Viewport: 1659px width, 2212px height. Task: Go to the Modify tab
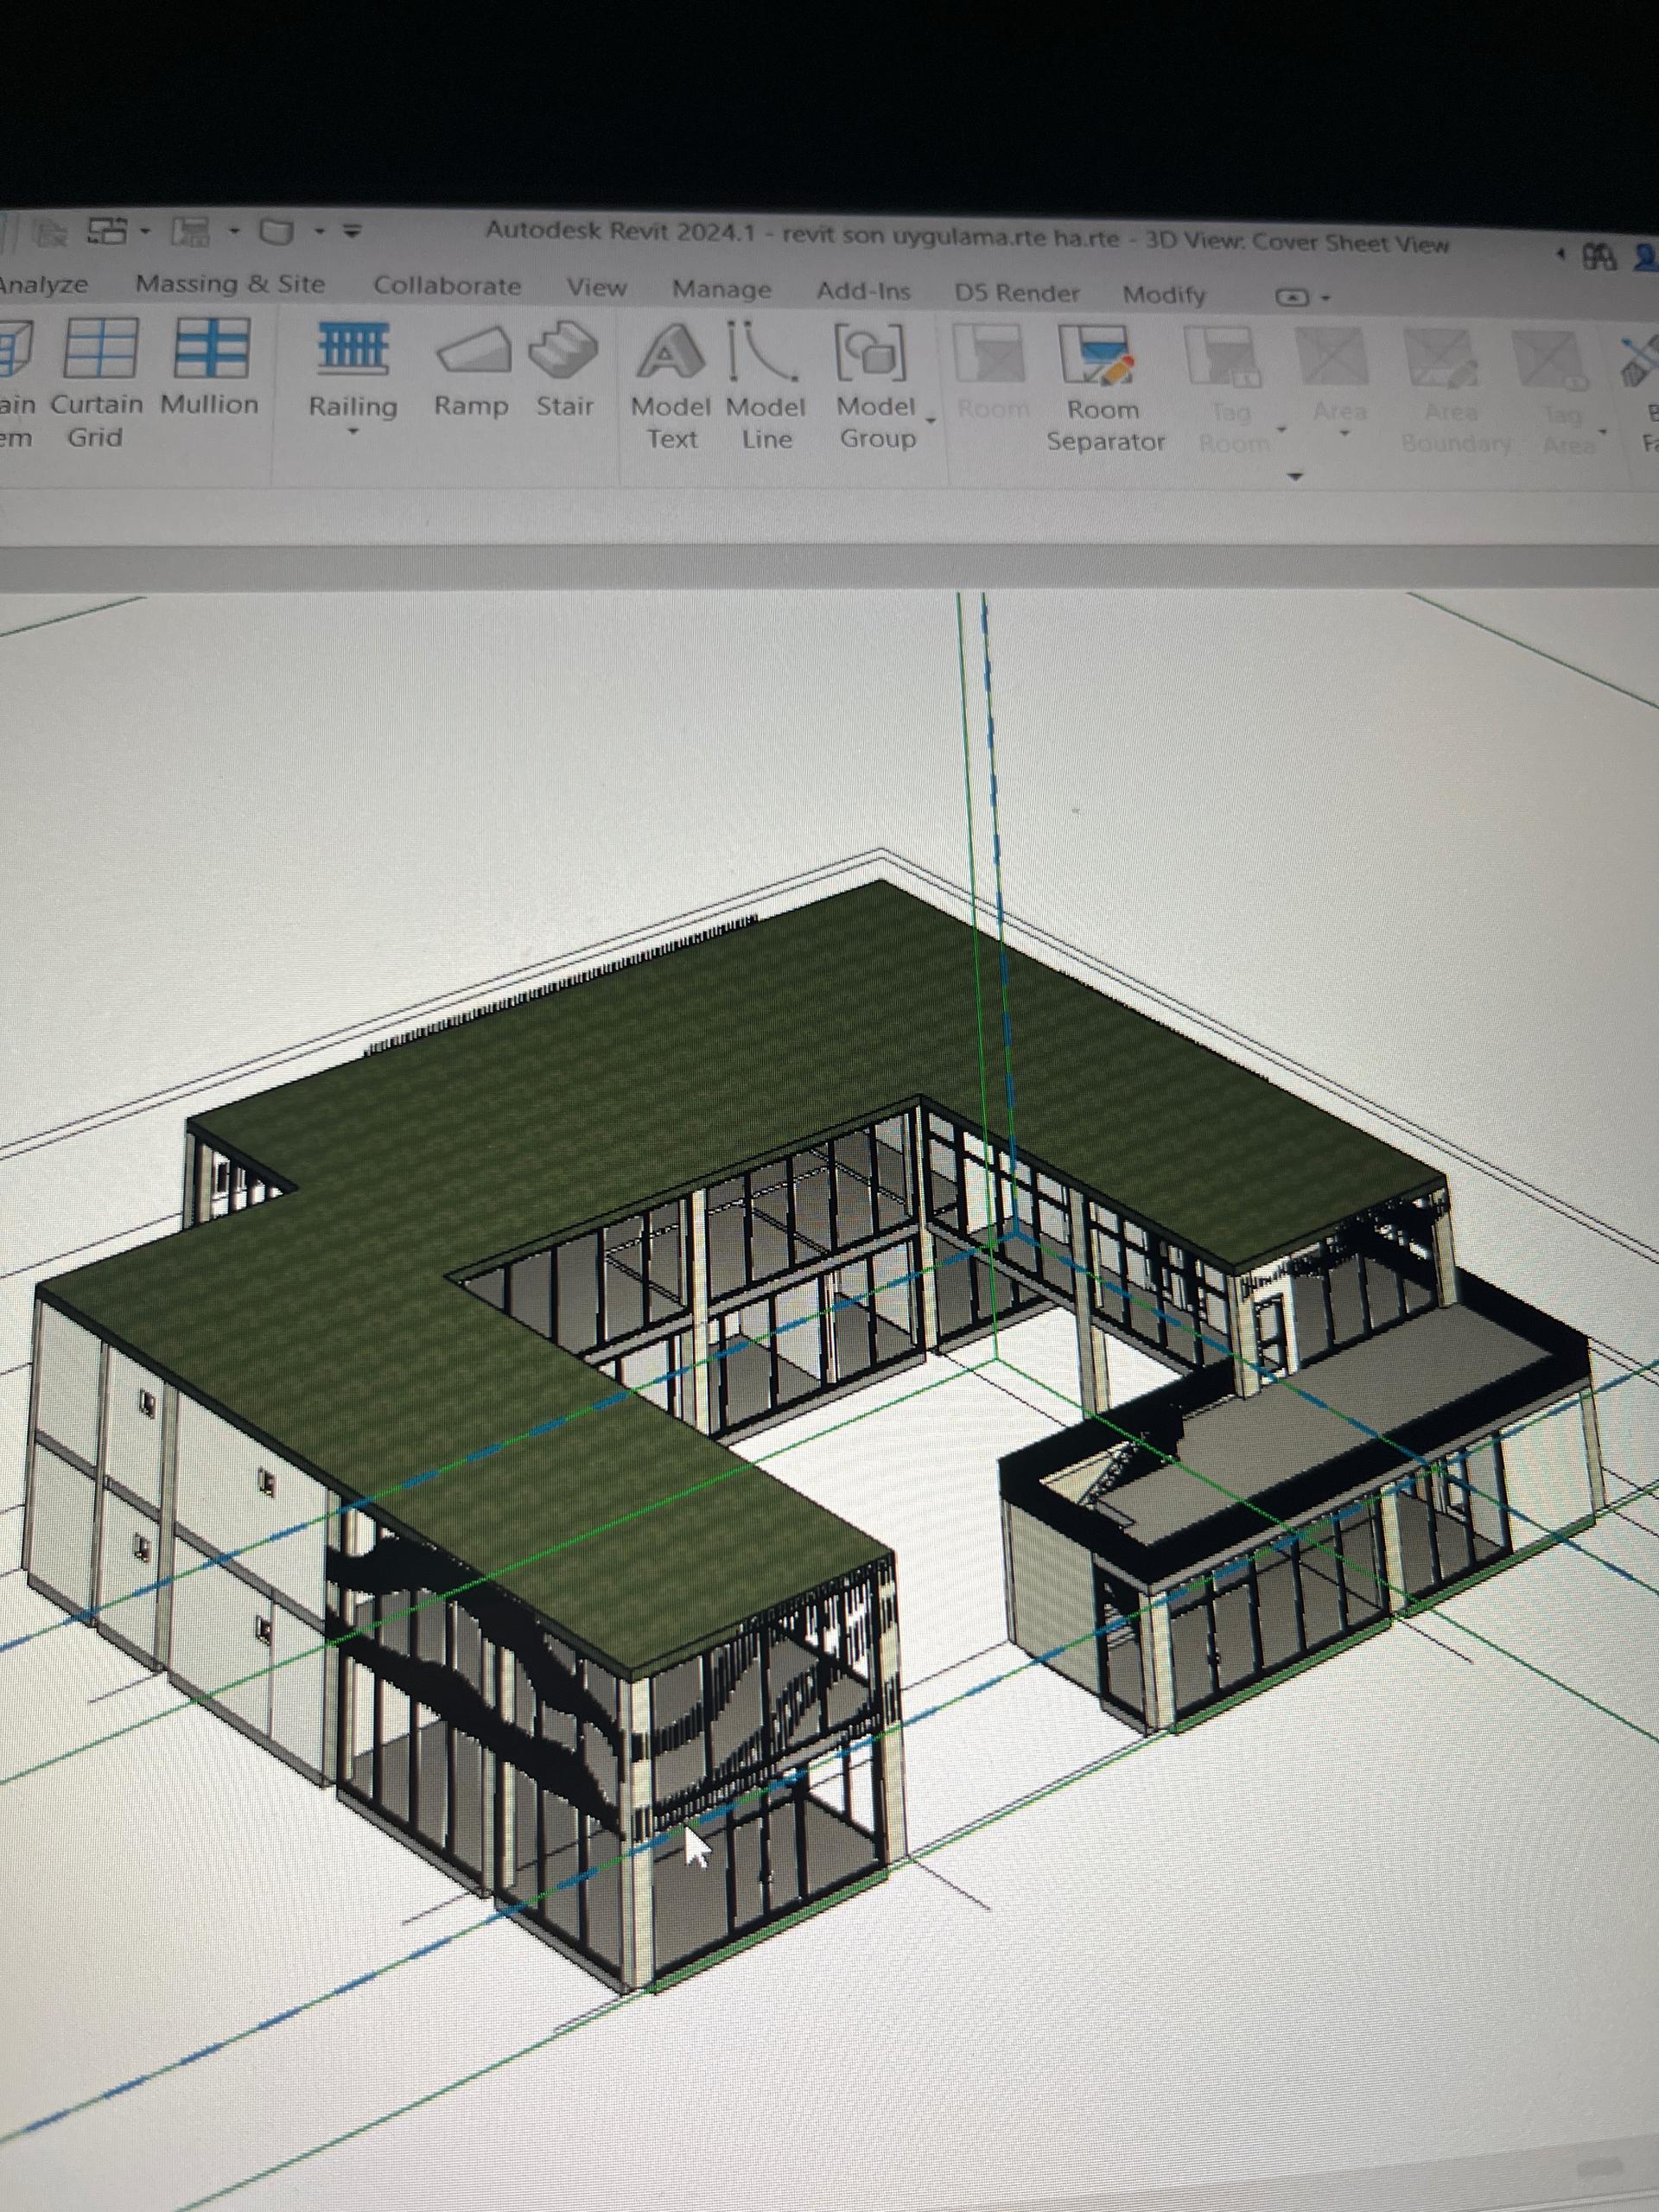[1163, 295]
